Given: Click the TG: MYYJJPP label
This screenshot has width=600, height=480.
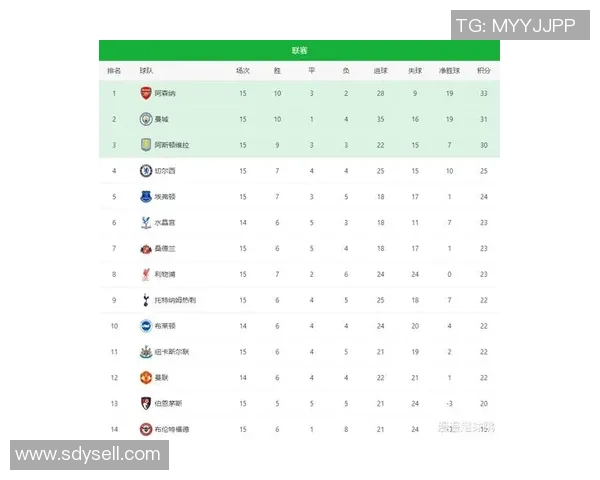Looking at the screenshot, I should tap(516, 25).
